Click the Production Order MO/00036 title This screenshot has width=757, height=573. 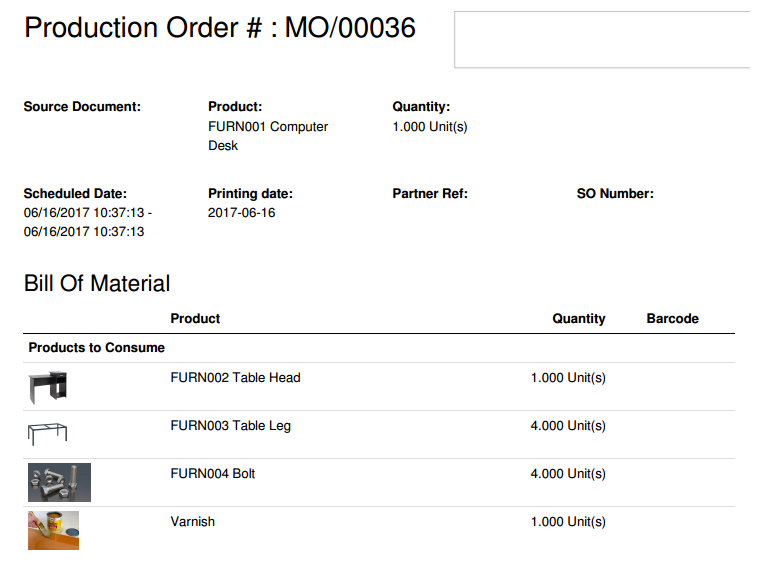[219, 28]
